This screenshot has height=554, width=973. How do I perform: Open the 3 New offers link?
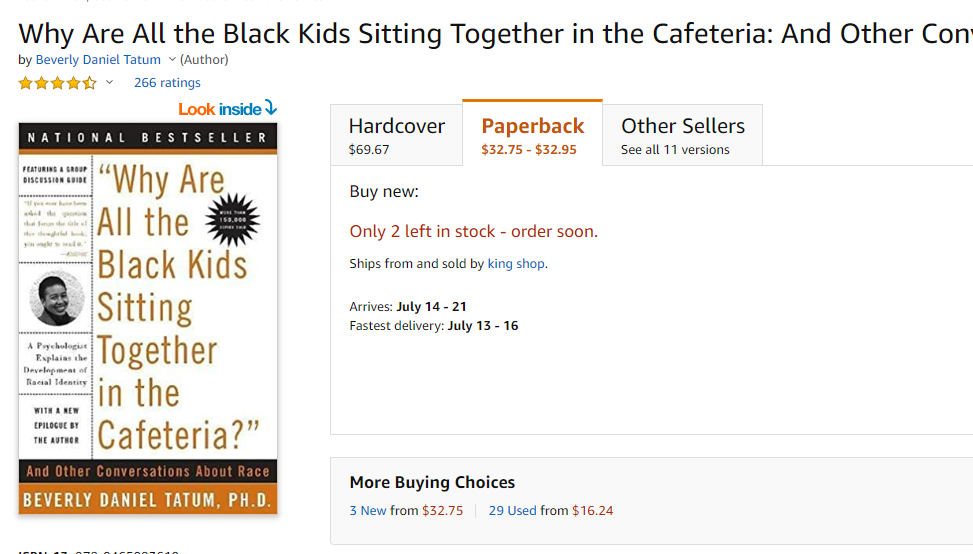coord(368,511)
